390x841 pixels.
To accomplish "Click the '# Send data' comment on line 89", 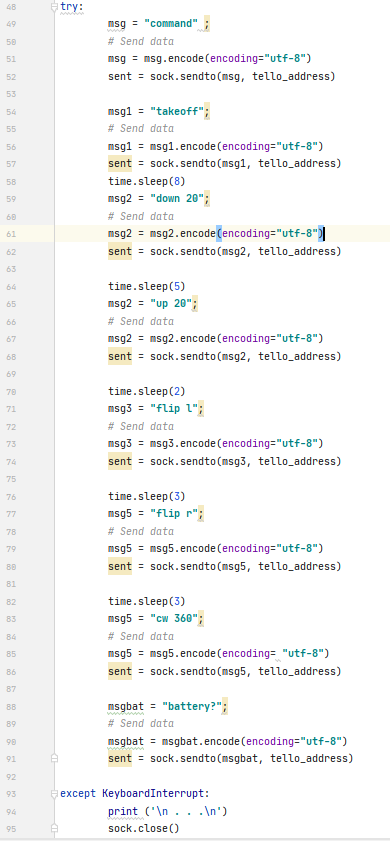I will pos(141,724).
